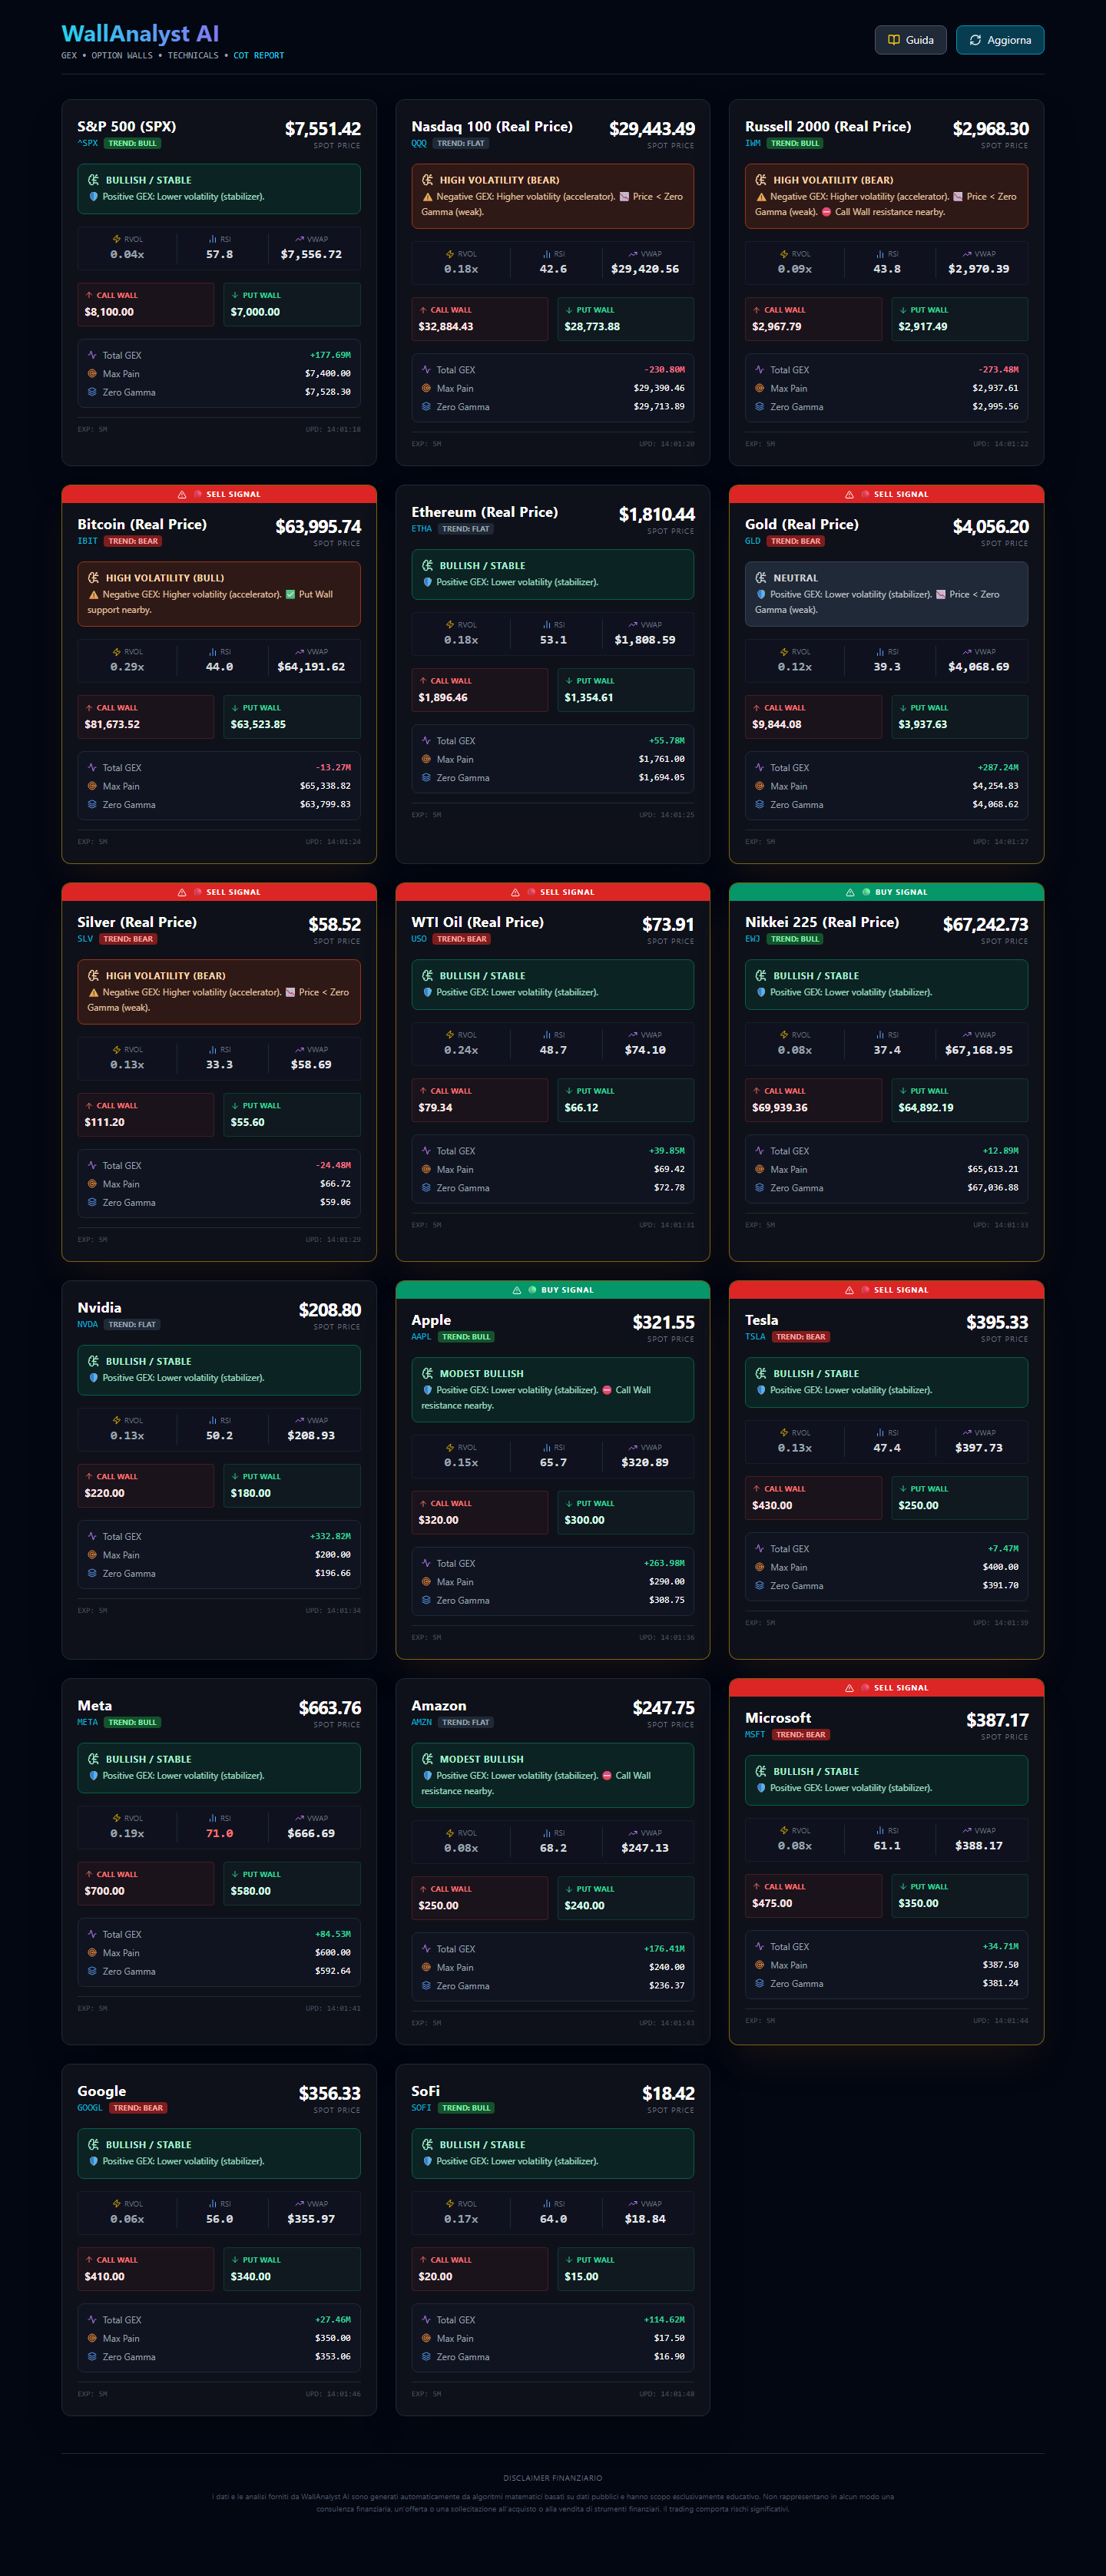Viewport: 1106px width, 2576px height.
Task: Click the Total GEX pulse icon in Gold card
Action: pyautogui.click(x=760, y=768)
